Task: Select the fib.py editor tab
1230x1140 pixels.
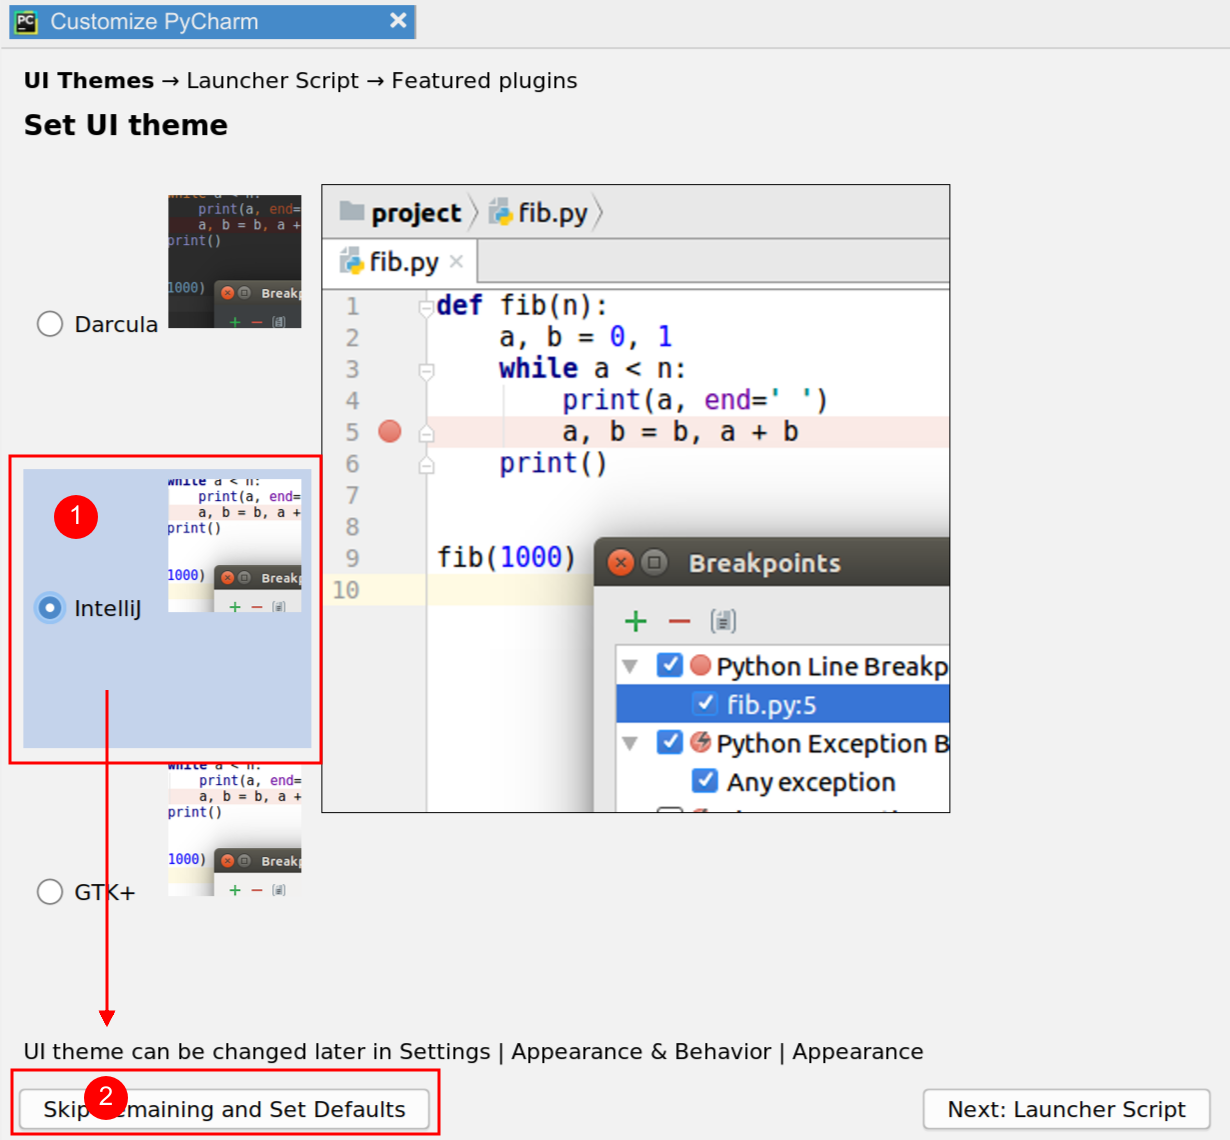Action: [x=401, y=262]
